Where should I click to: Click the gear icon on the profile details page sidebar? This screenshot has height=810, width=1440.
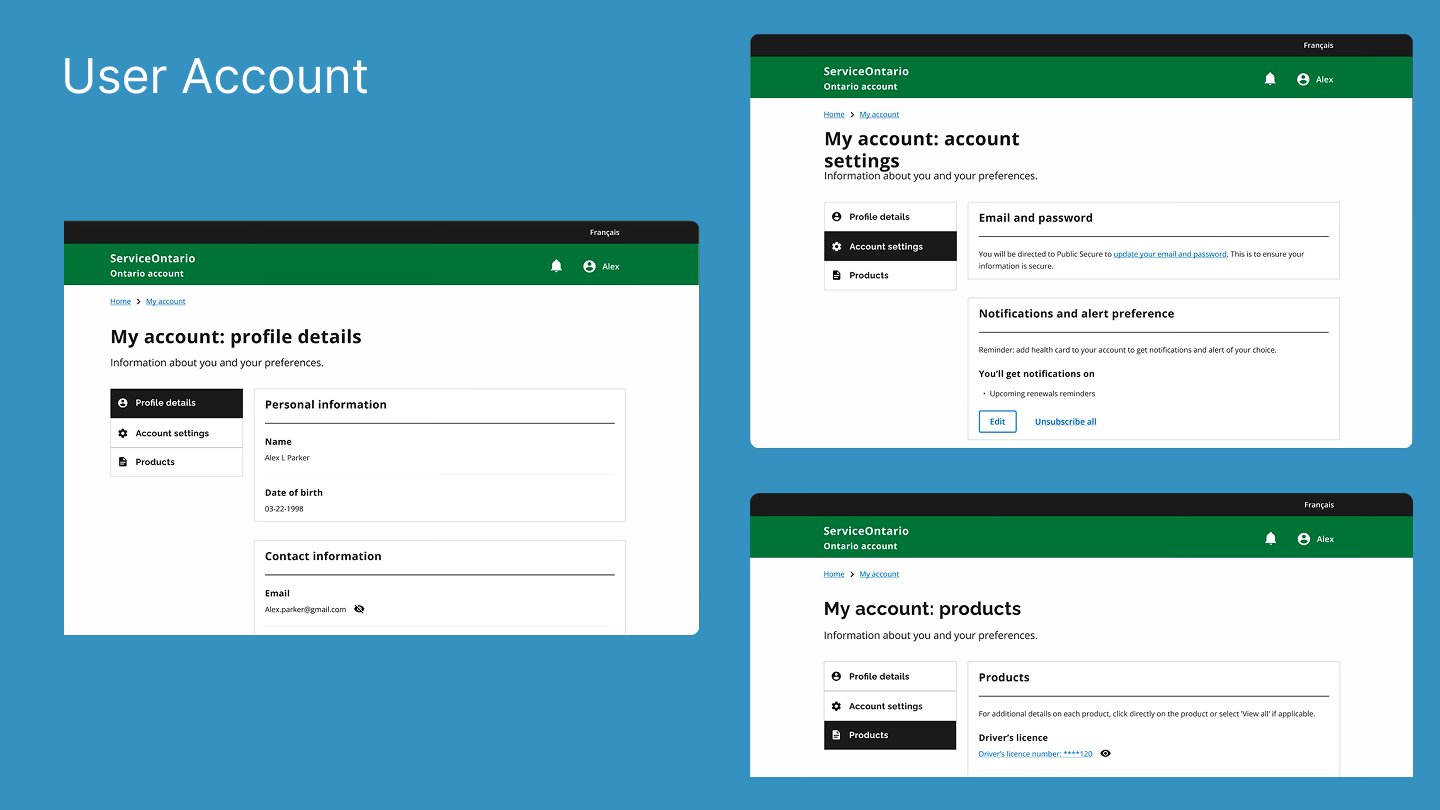(x=123, y=433)
